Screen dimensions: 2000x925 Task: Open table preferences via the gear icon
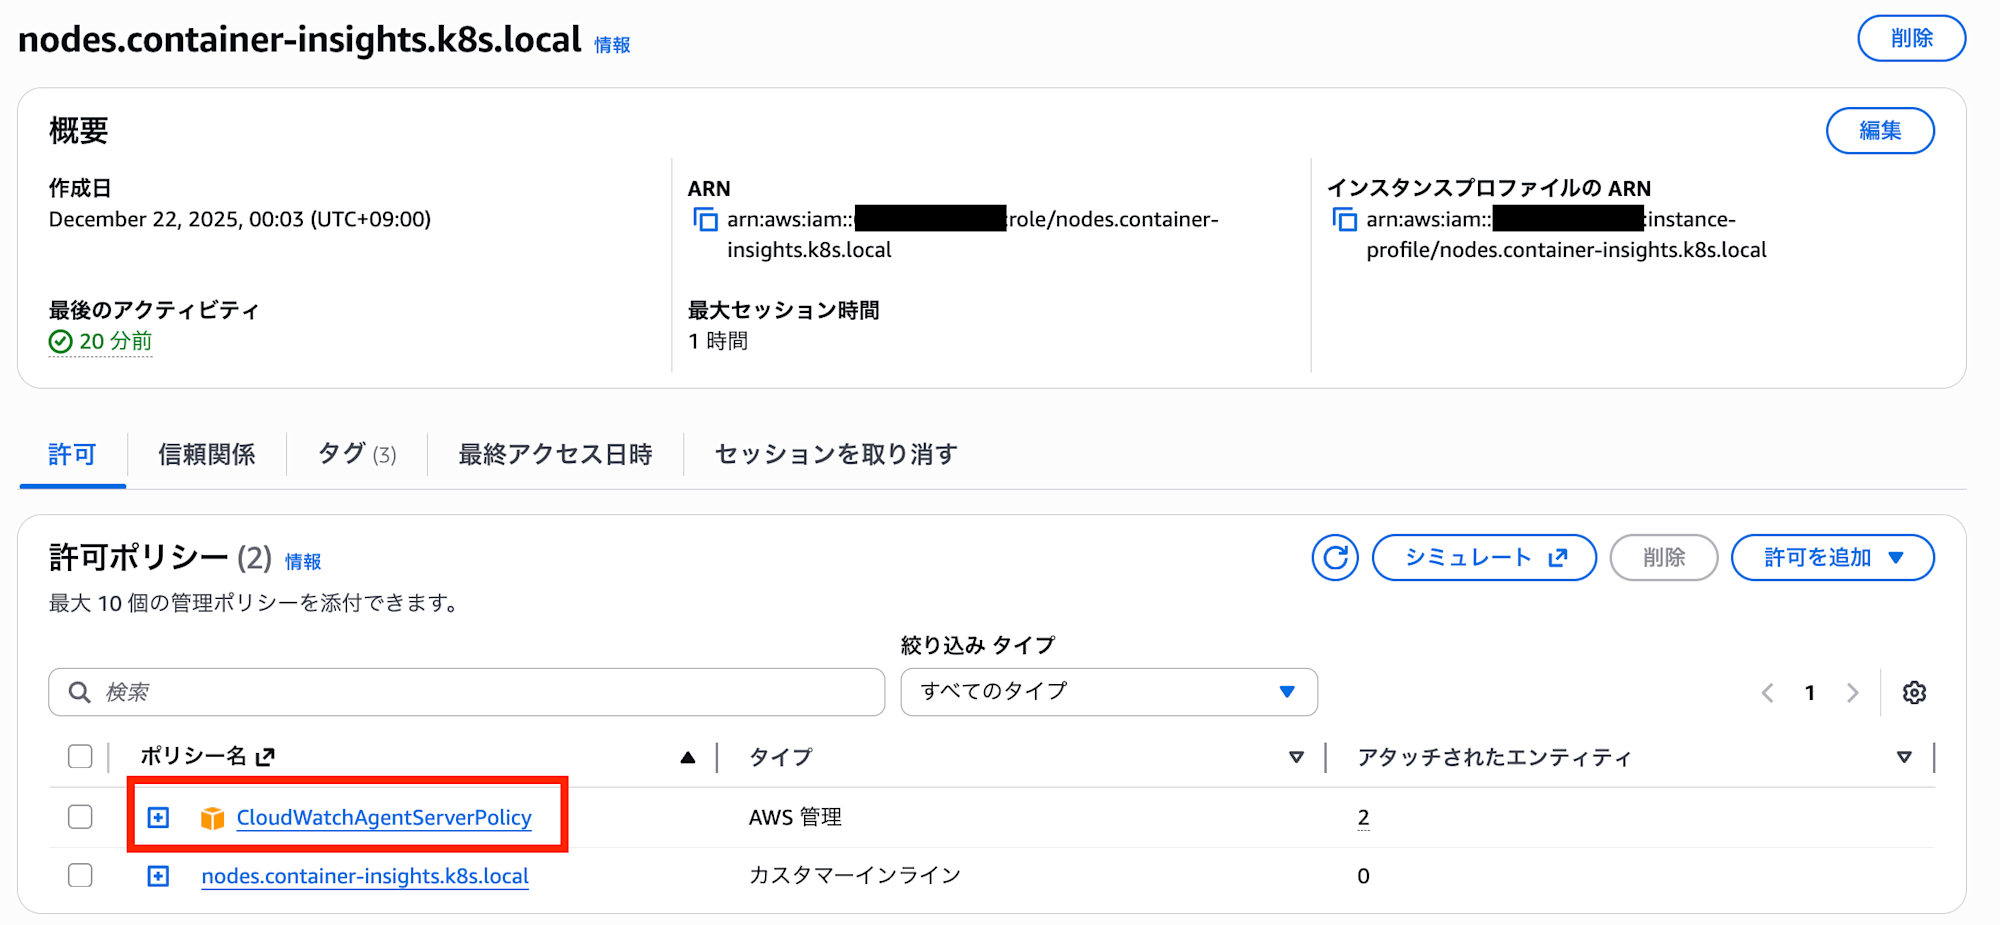1914,691
